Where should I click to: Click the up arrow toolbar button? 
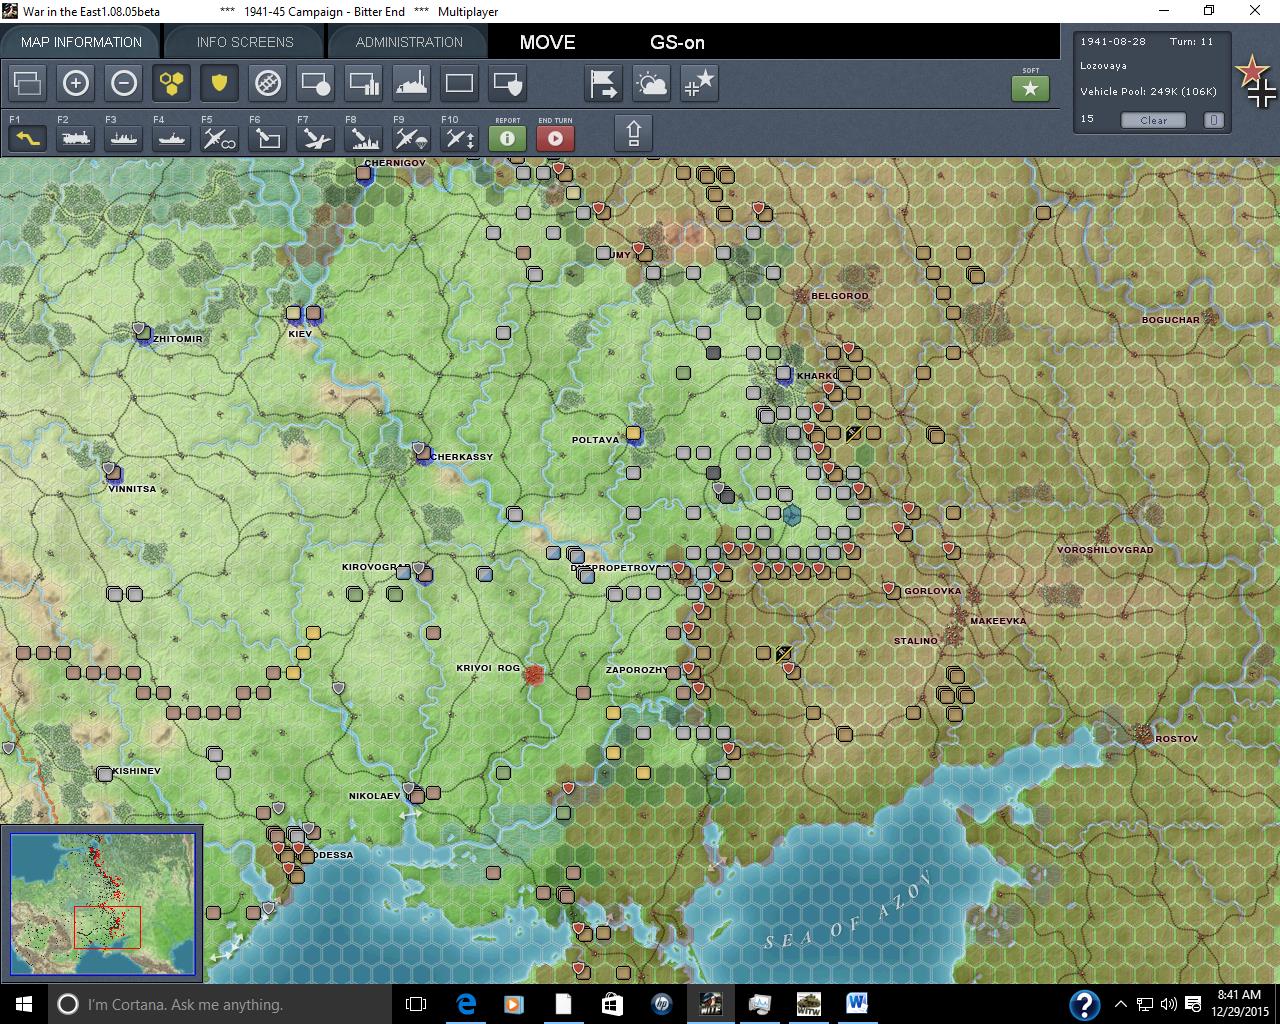(x=633, y=133)
